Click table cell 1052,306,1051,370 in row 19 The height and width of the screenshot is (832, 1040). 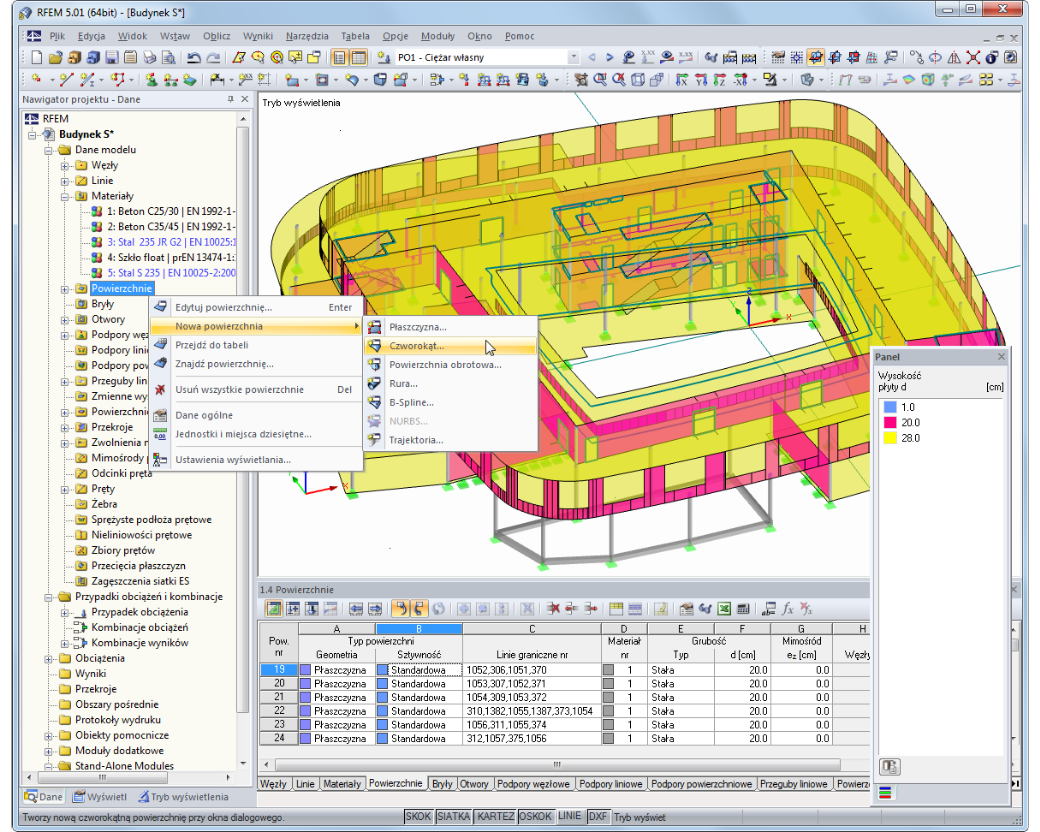(531, 670)
